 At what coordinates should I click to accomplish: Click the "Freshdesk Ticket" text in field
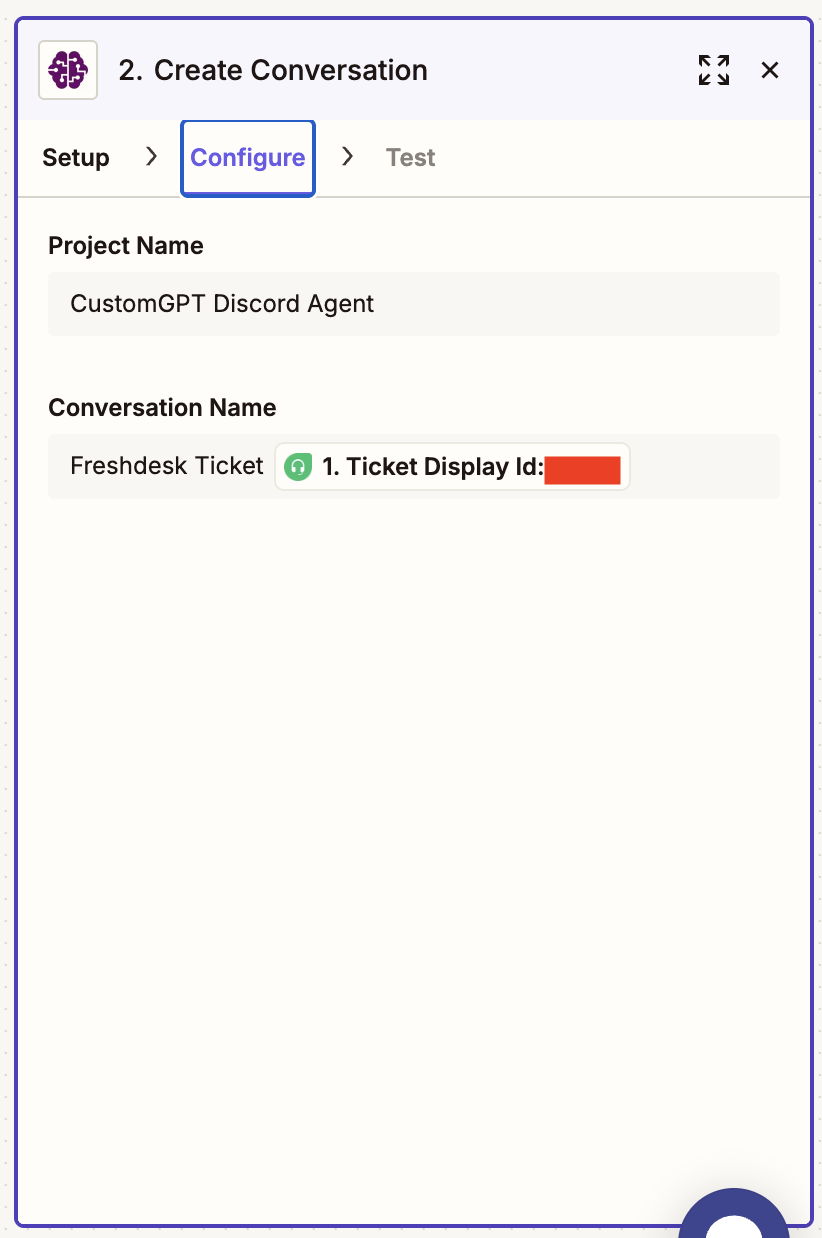coord(167,466)
